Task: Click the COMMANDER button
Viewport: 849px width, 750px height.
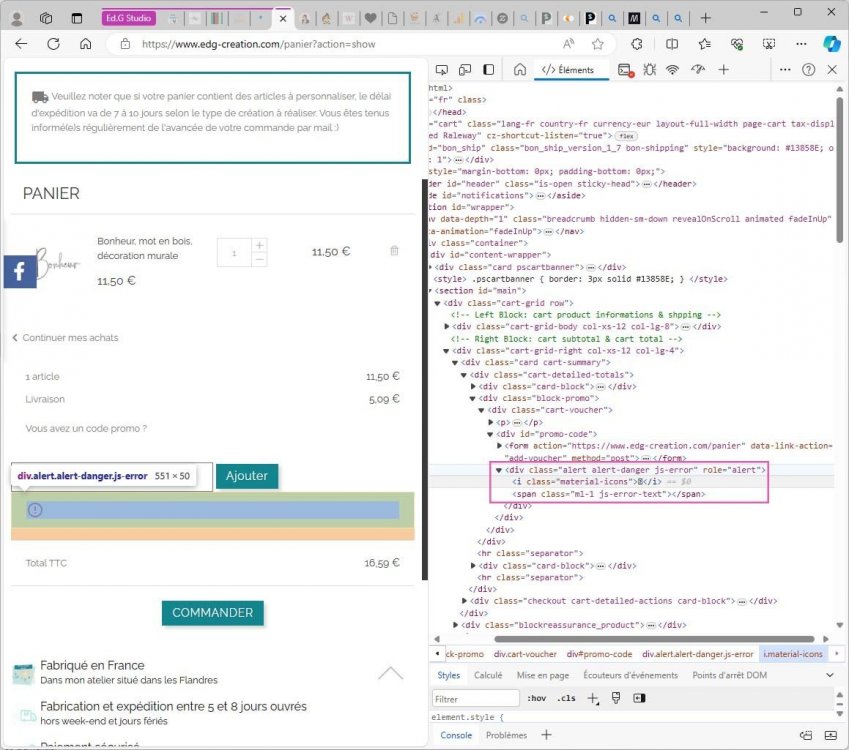Action: 213,612
